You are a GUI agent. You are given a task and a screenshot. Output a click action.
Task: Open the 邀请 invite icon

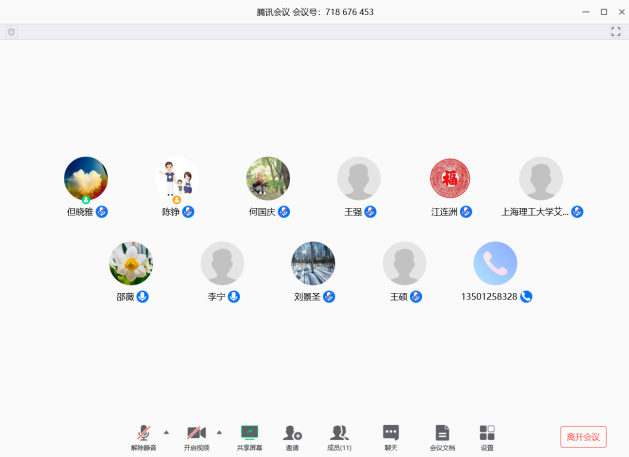292,434
